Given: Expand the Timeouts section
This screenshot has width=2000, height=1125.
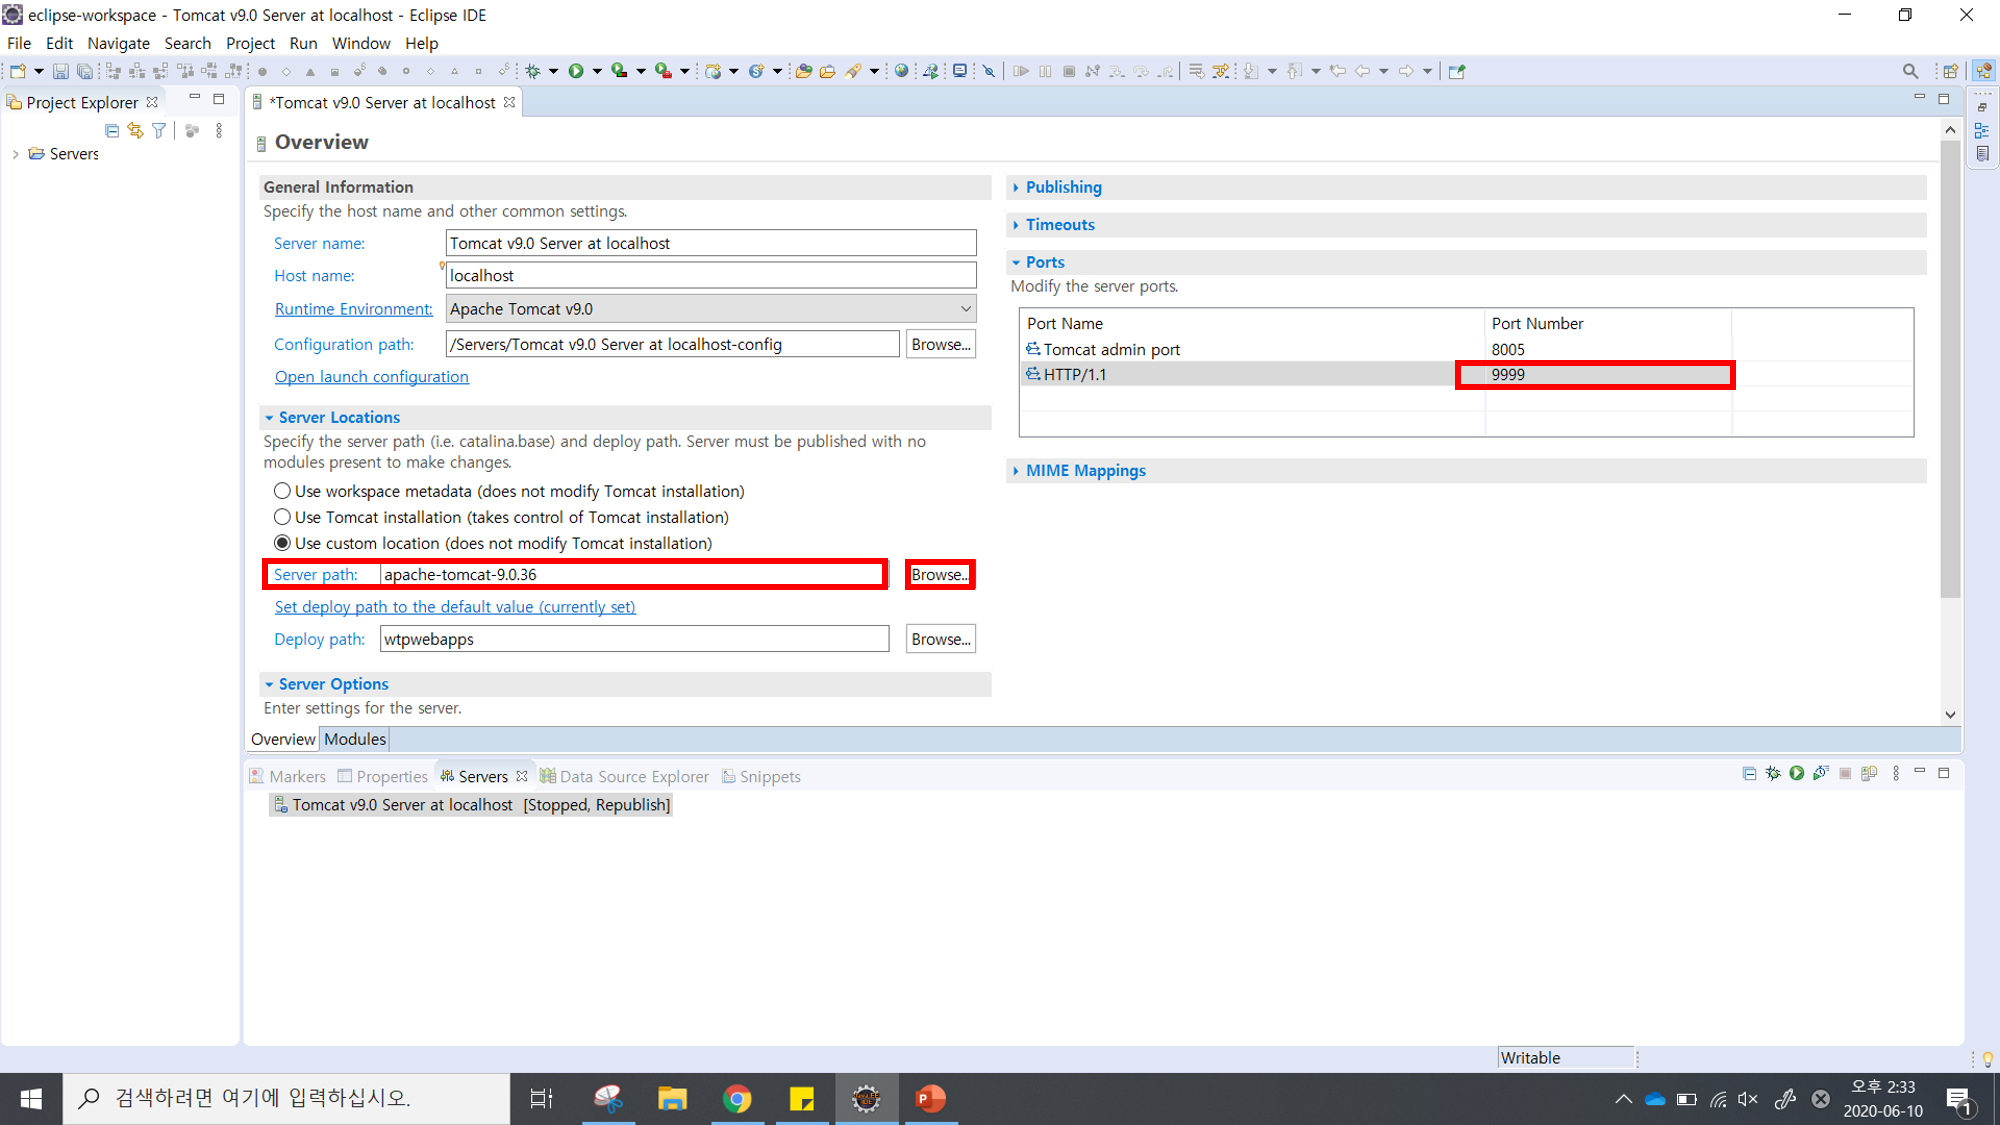Looking at the screenshot, I should click(x=1016, y=225).
